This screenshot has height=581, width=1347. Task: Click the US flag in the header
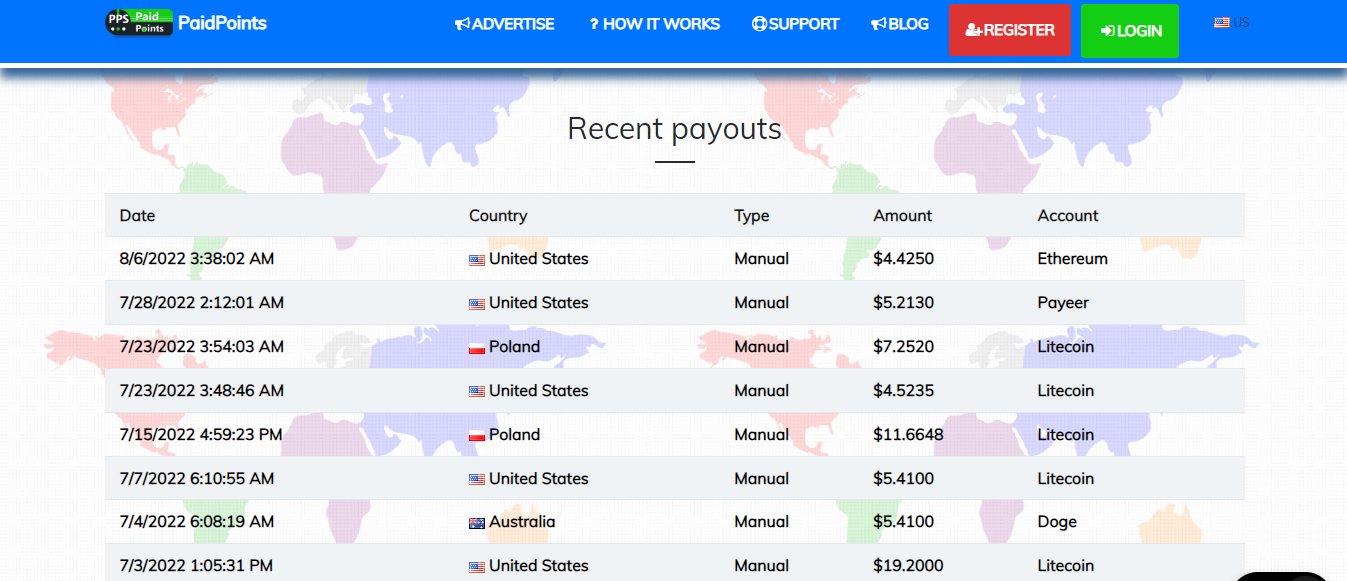[x=1221, y=22]
